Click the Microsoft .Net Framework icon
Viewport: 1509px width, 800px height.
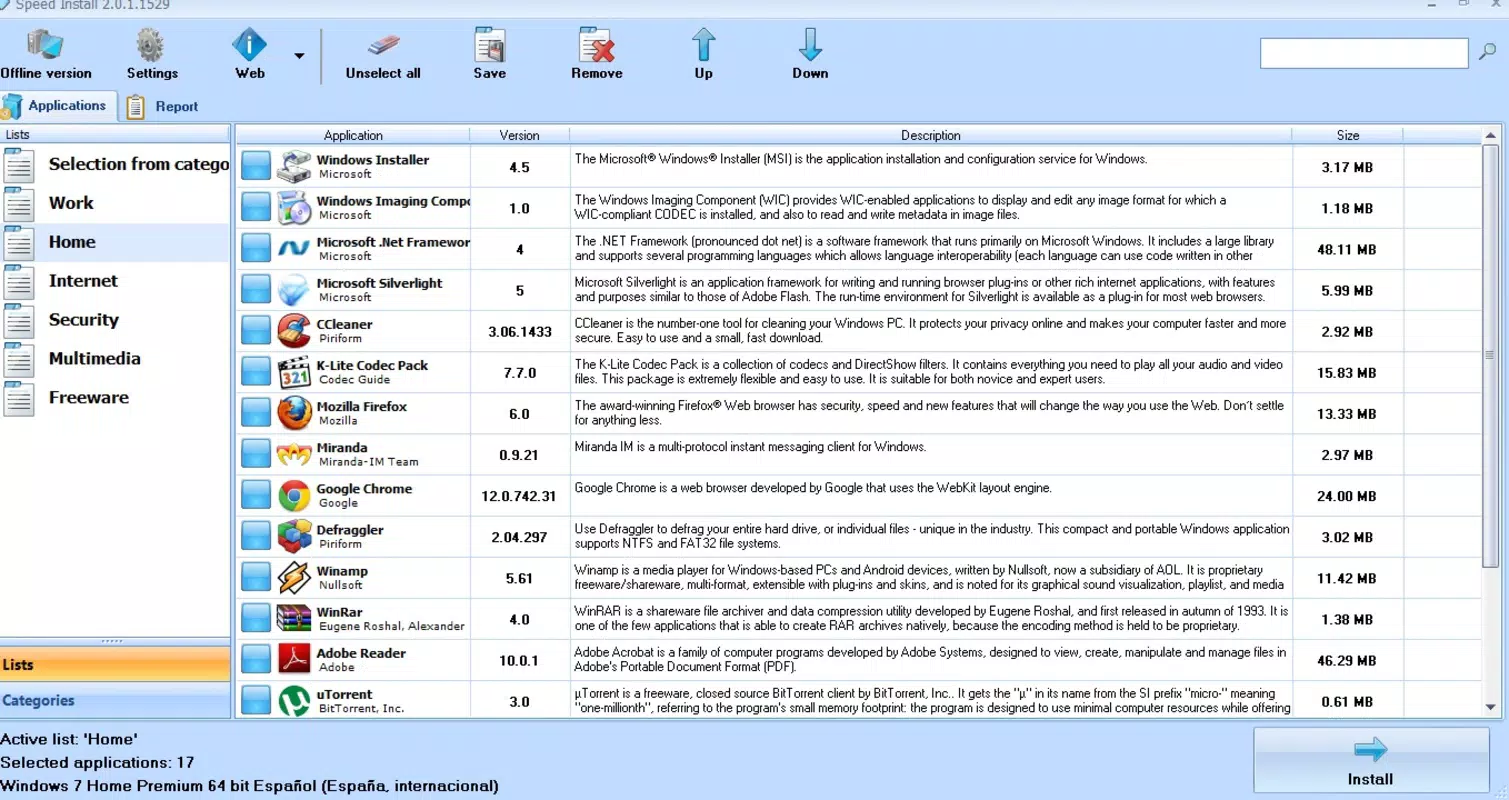pyautogui.click(x=294, y=249)
